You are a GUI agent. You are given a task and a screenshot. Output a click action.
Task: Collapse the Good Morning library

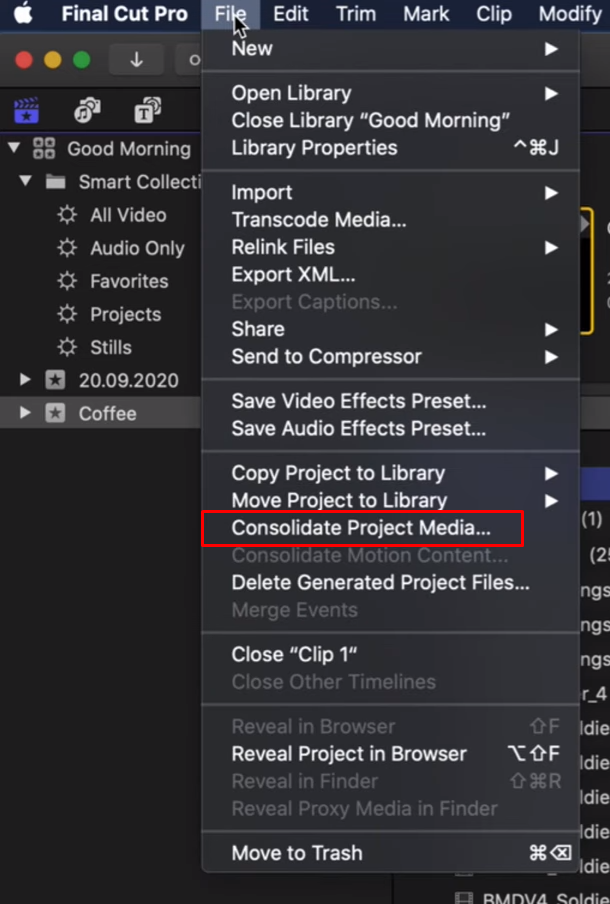pos(14,148)
